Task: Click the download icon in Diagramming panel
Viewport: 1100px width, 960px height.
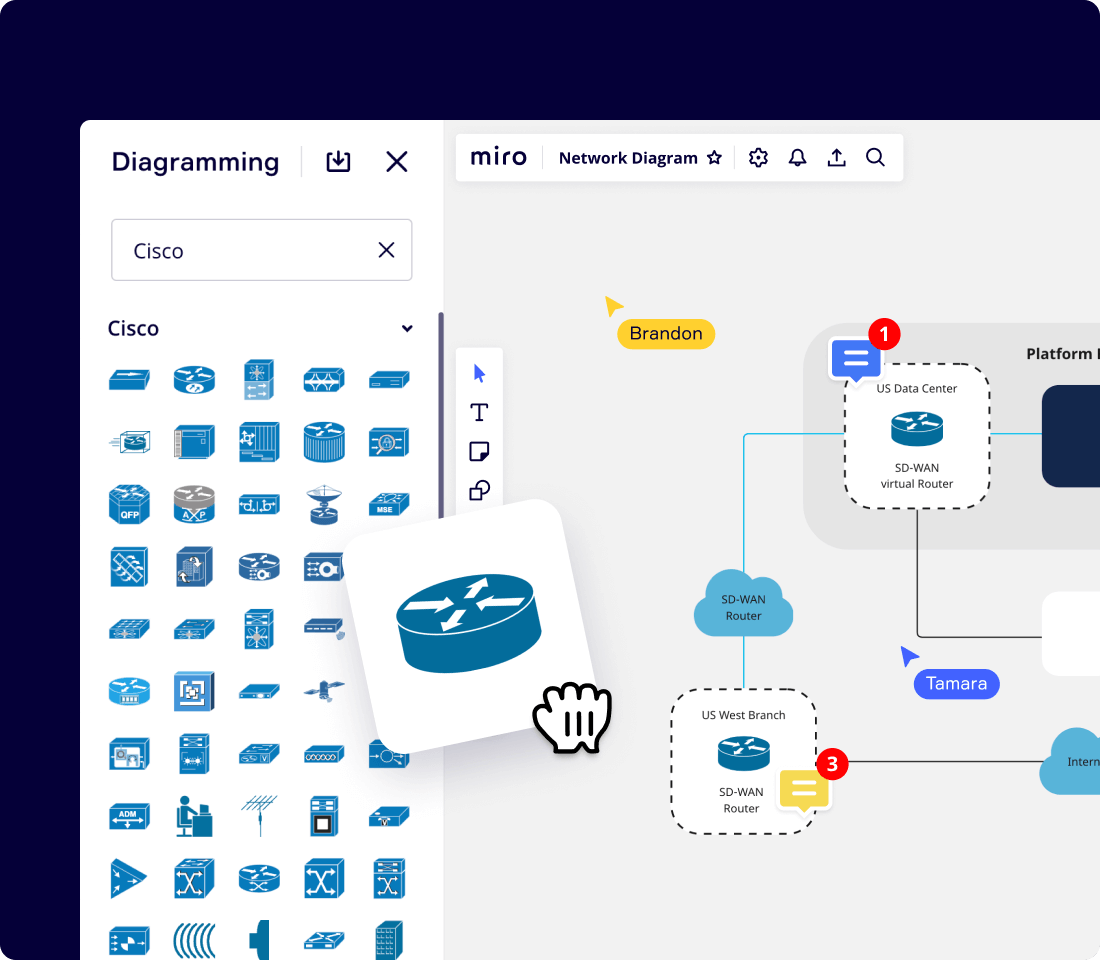Action: click(338, 161)
